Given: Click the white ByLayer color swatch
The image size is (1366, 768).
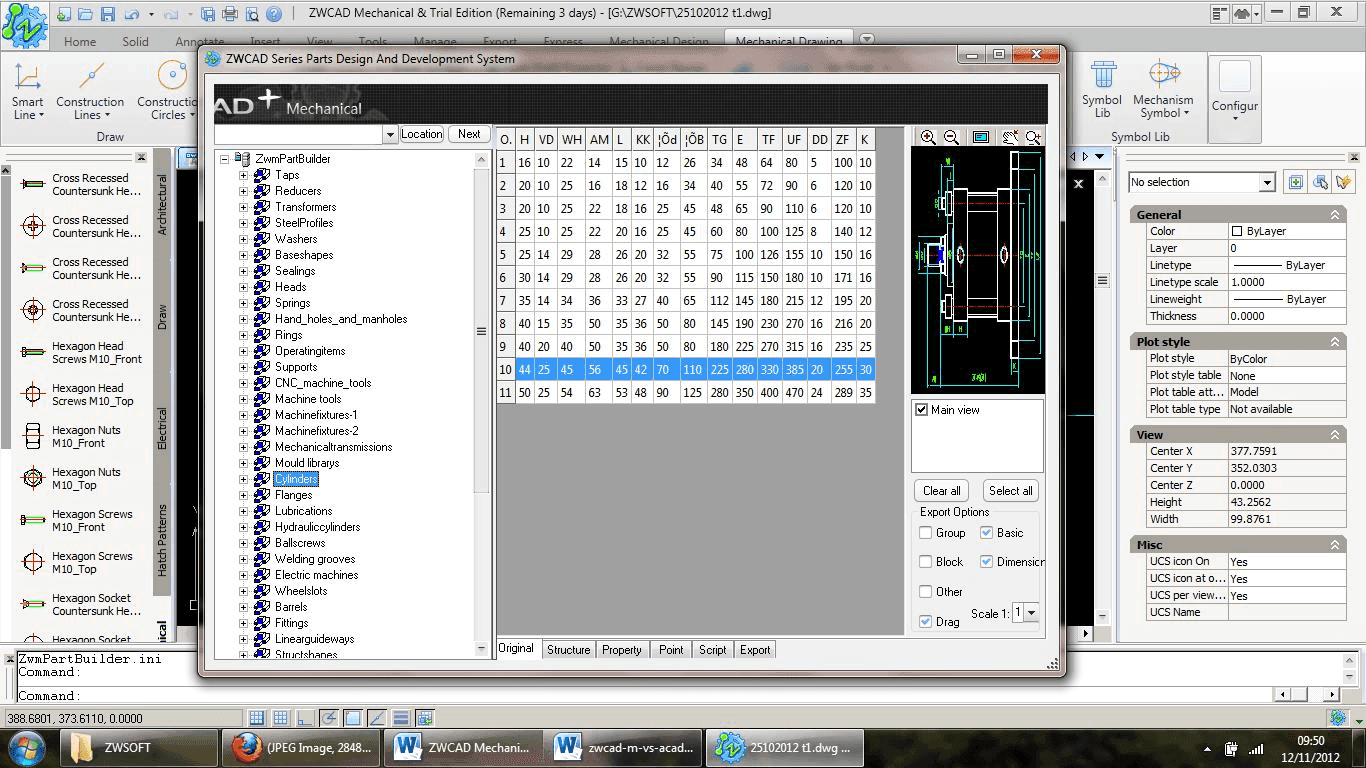Looking at the screenshot, I should [1236, 231].
